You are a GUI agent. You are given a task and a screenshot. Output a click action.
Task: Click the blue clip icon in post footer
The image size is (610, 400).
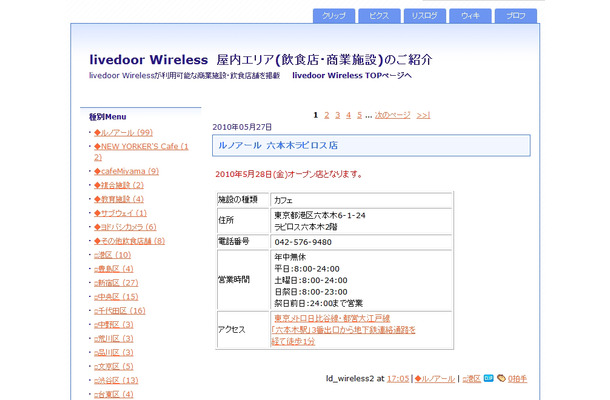coord(488,378)
